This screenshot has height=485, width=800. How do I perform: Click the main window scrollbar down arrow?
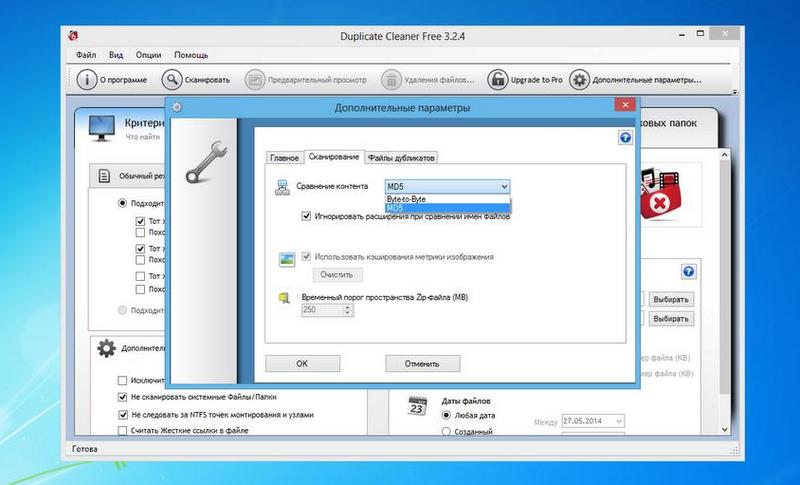[724, 429]
